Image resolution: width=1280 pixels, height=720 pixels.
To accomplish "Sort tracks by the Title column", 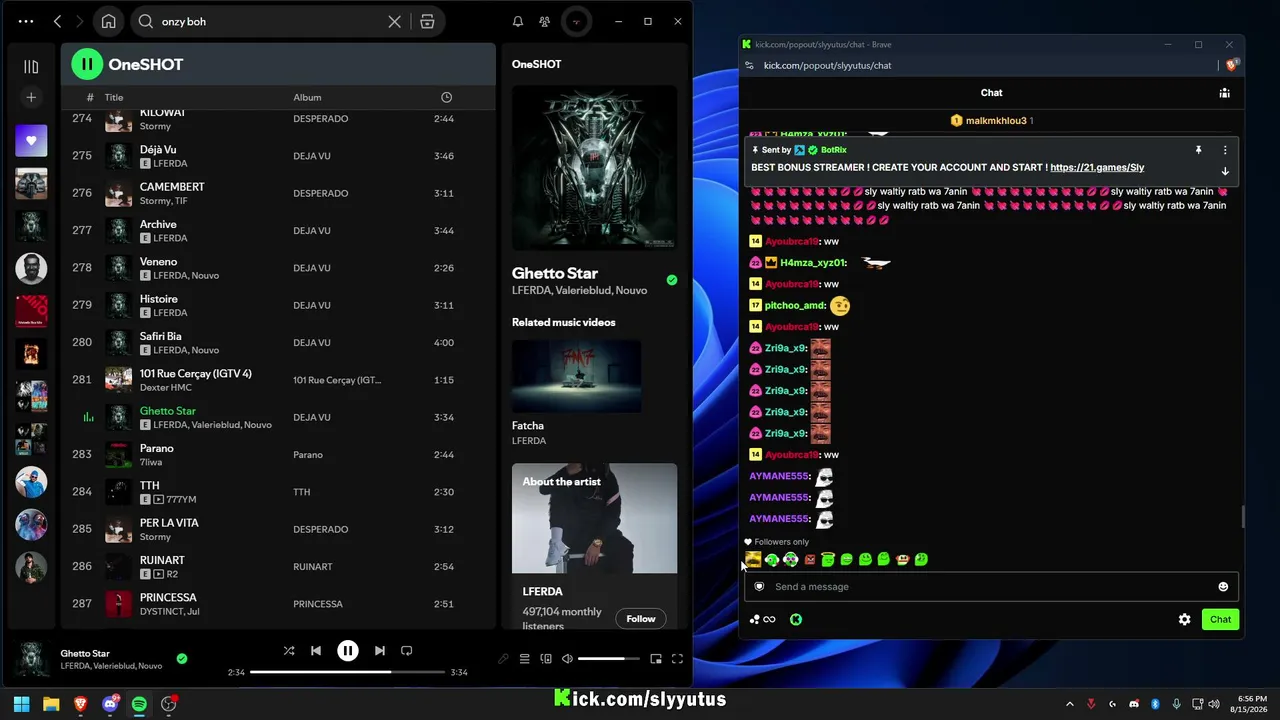I will point(114,97).
